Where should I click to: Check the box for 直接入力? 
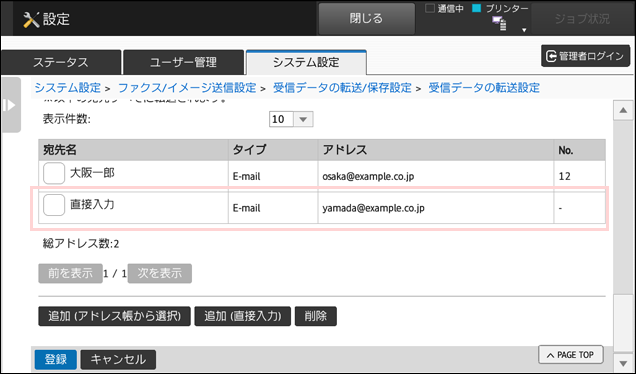tap(54, 205)
